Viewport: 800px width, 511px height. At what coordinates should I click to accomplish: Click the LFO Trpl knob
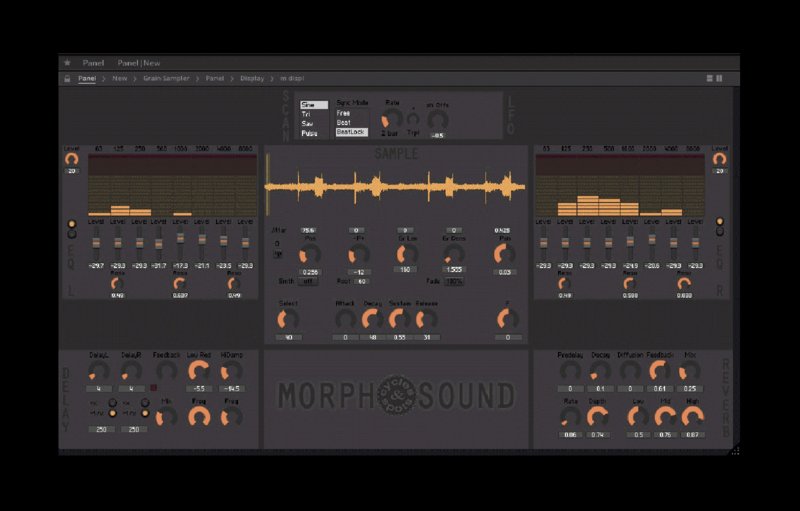click(413, 119)
